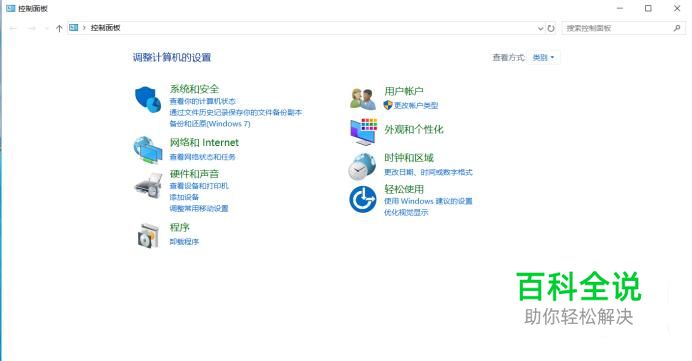The height and width of the screenshot is (361, 692).
Task: Open the 用户帐户 people icon
Action: click(363, 99)
